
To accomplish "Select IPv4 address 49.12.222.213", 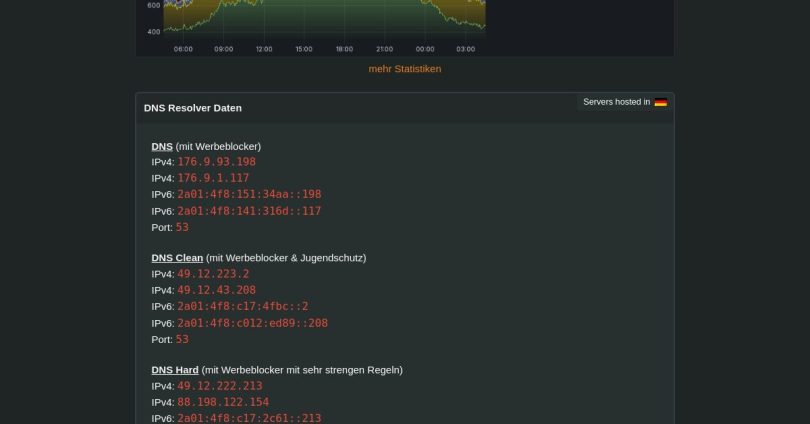I will click(x=220, y=386).
